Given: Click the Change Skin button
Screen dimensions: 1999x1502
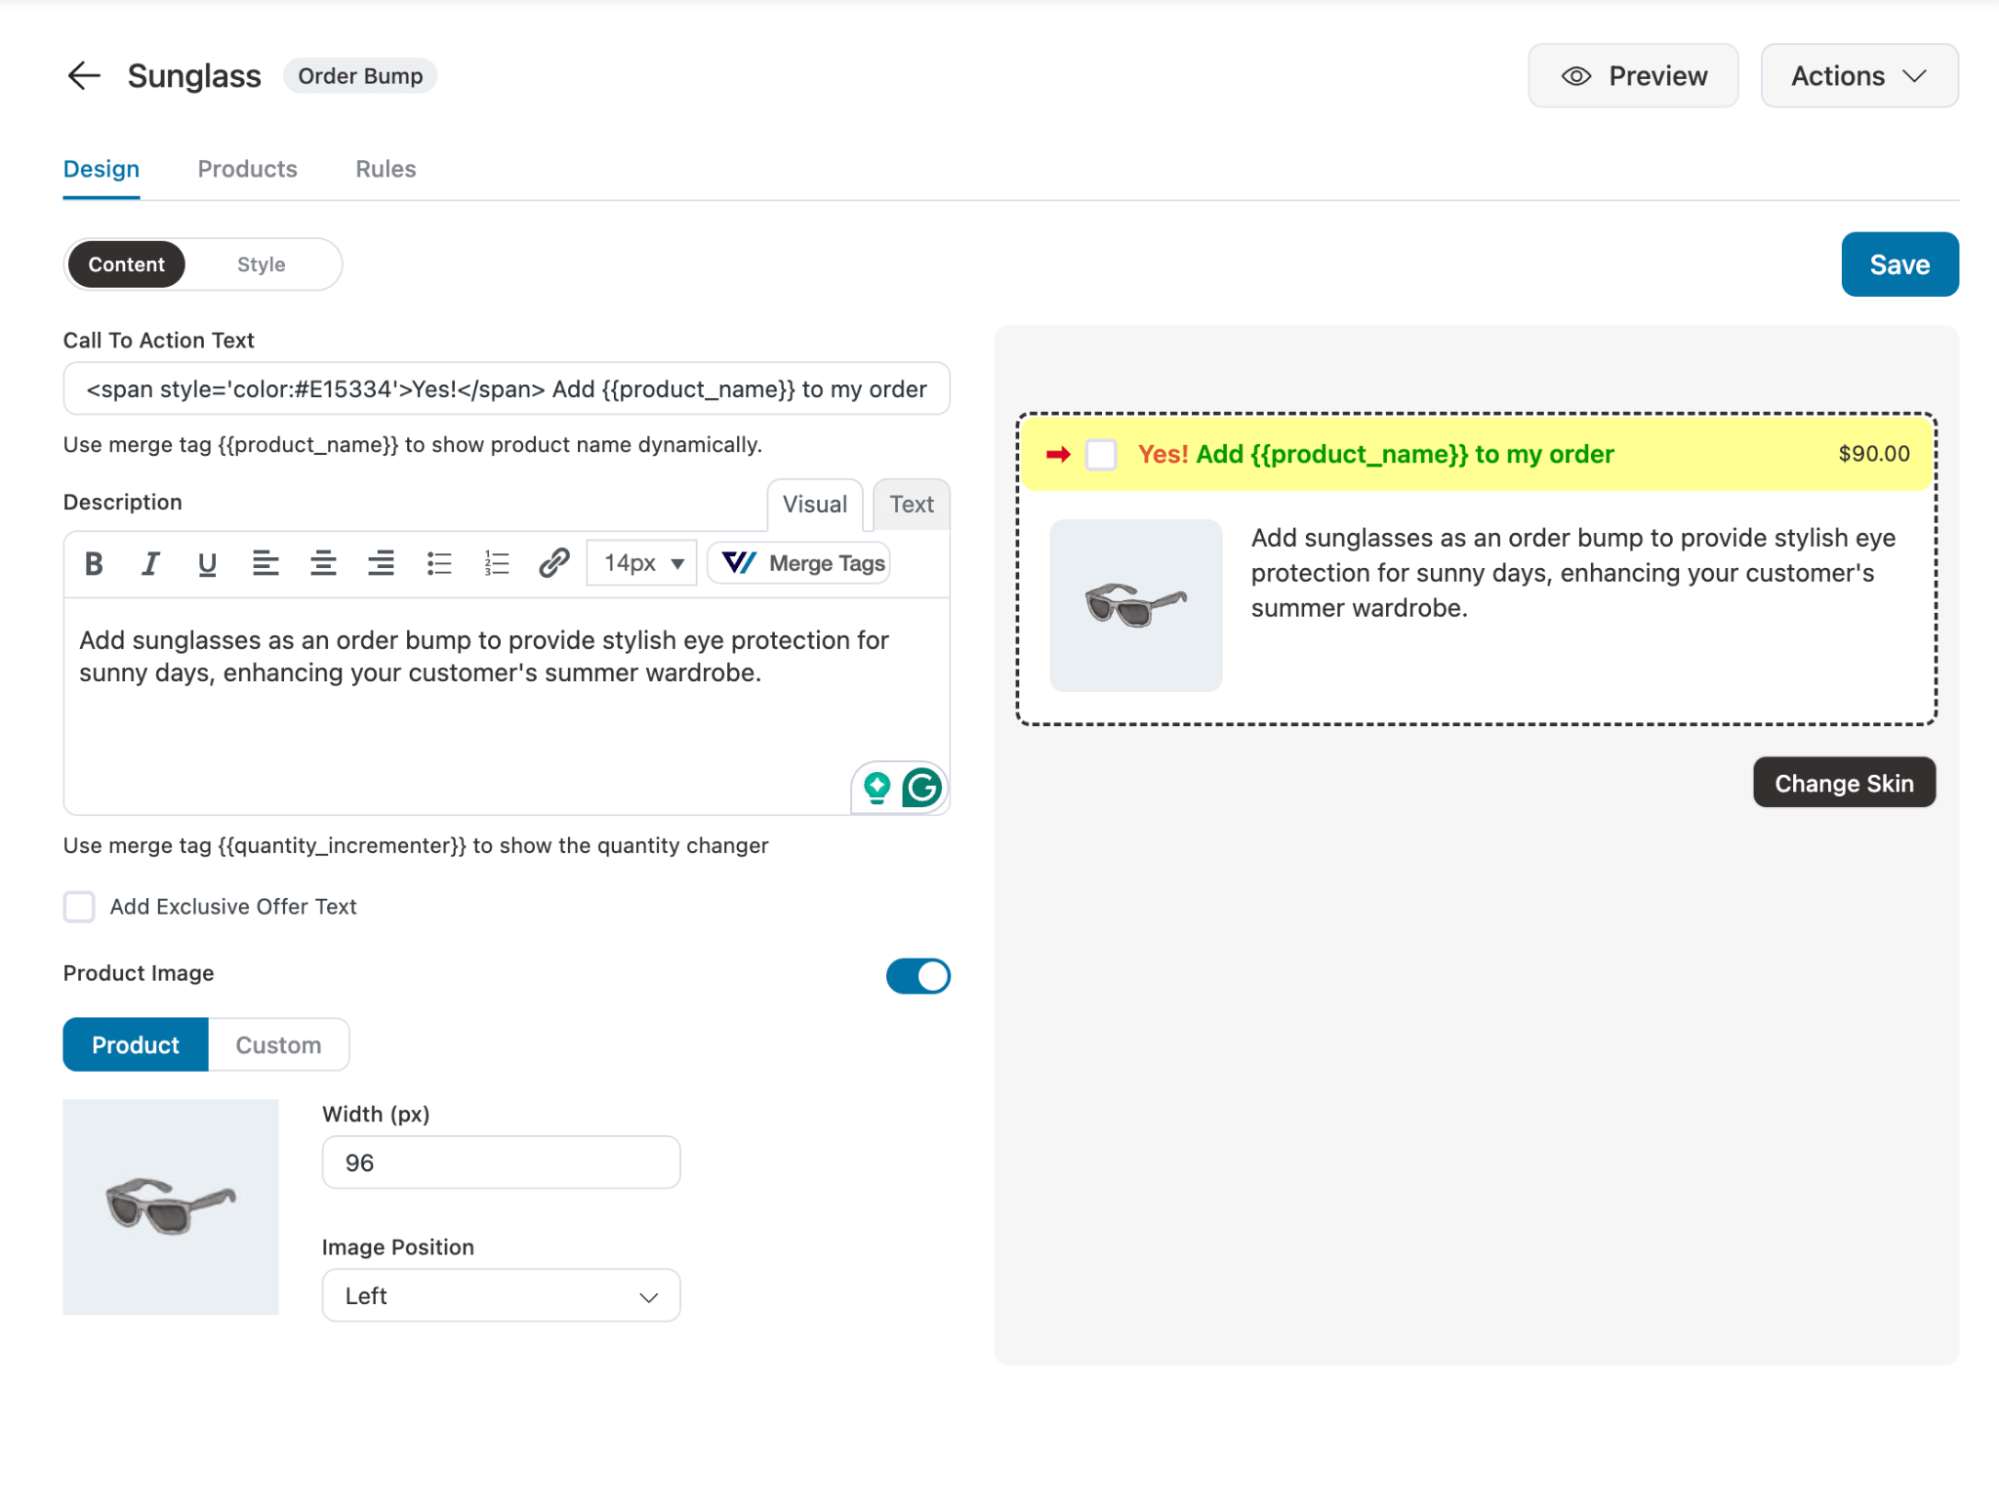Looking at the screenshot, I should [1843, 781].
